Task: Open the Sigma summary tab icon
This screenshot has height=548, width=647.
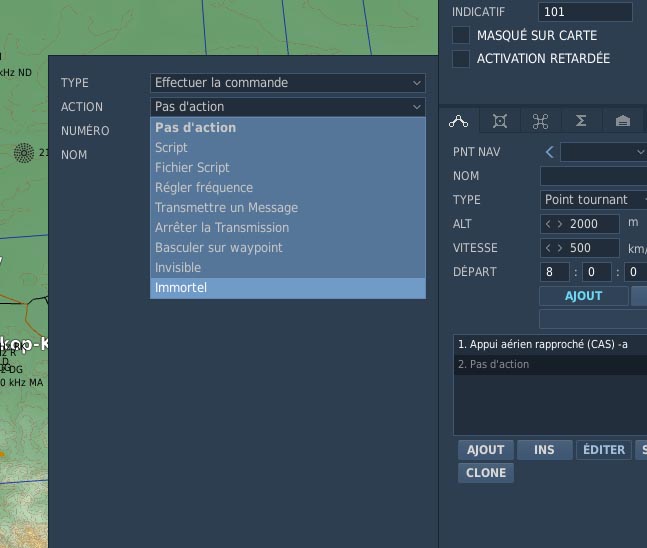Action: 581,121
